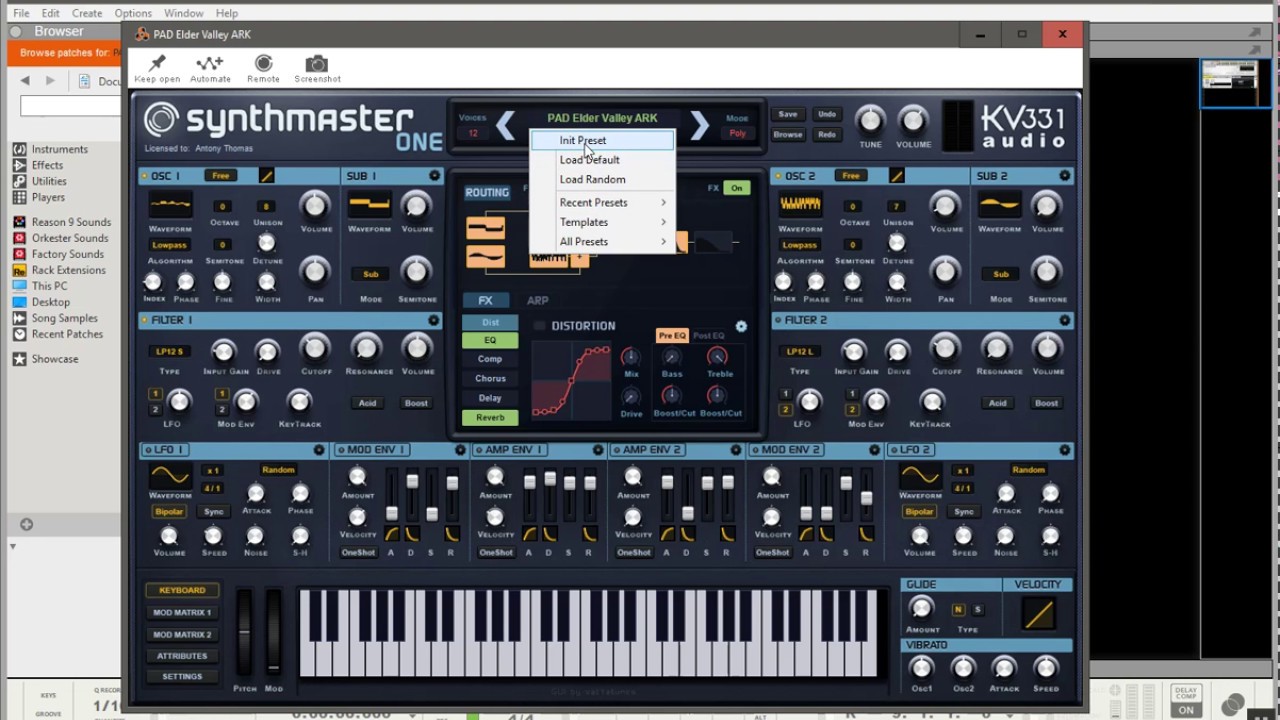Click the Browser search field
The image size is (1280, 720).
click(70, 105)
